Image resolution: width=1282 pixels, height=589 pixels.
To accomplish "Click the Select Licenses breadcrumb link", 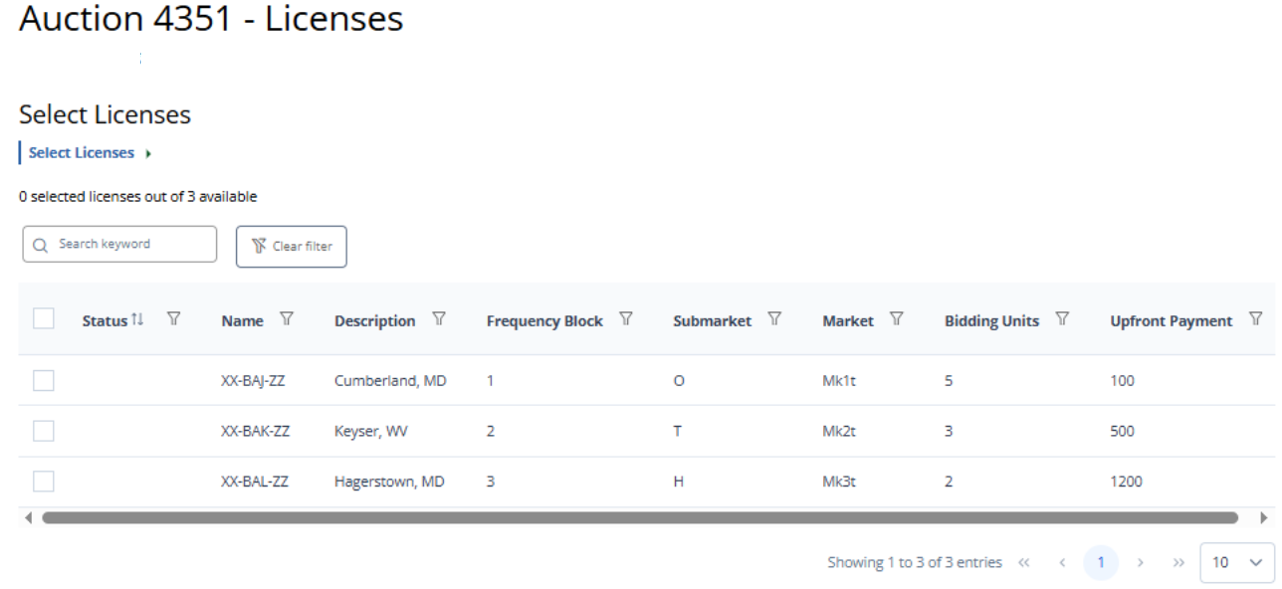I will (81, 153).
